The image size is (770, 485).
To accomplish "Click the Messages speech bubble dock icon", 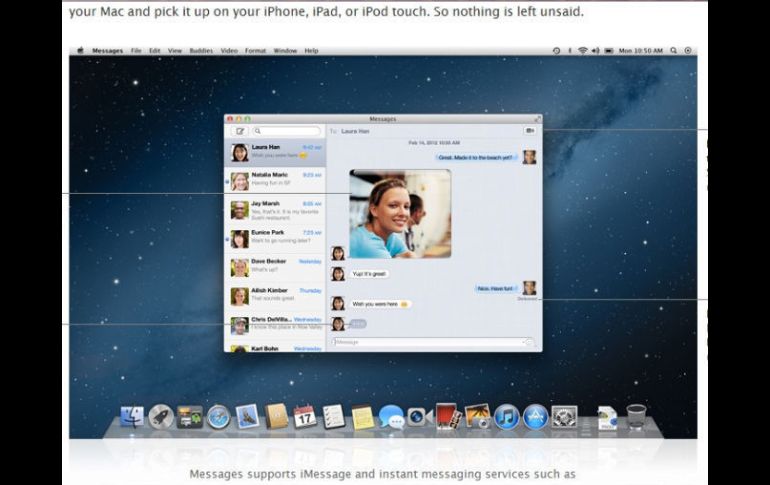I will pos(390,417).
